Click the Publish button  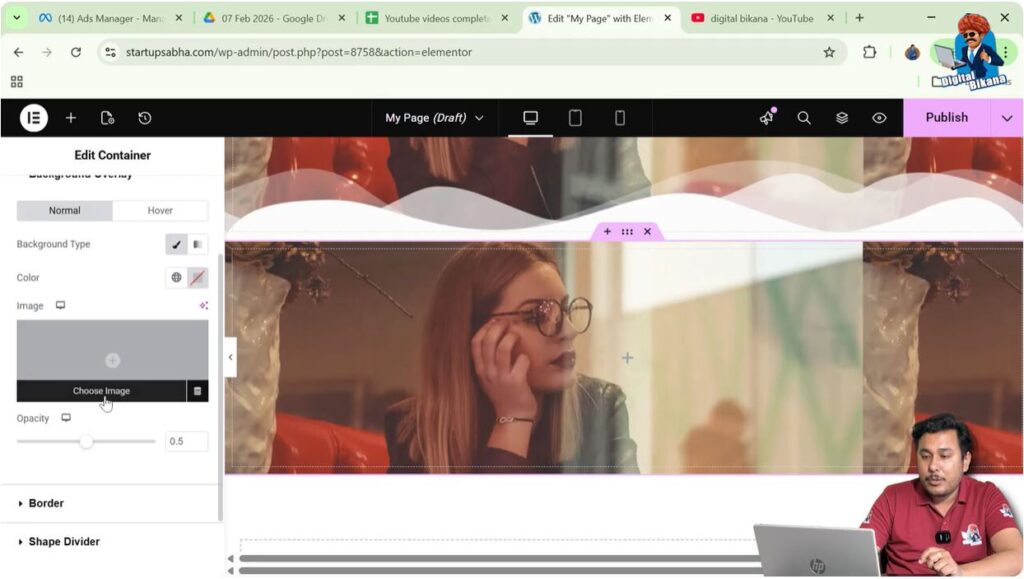click(945, 117)
